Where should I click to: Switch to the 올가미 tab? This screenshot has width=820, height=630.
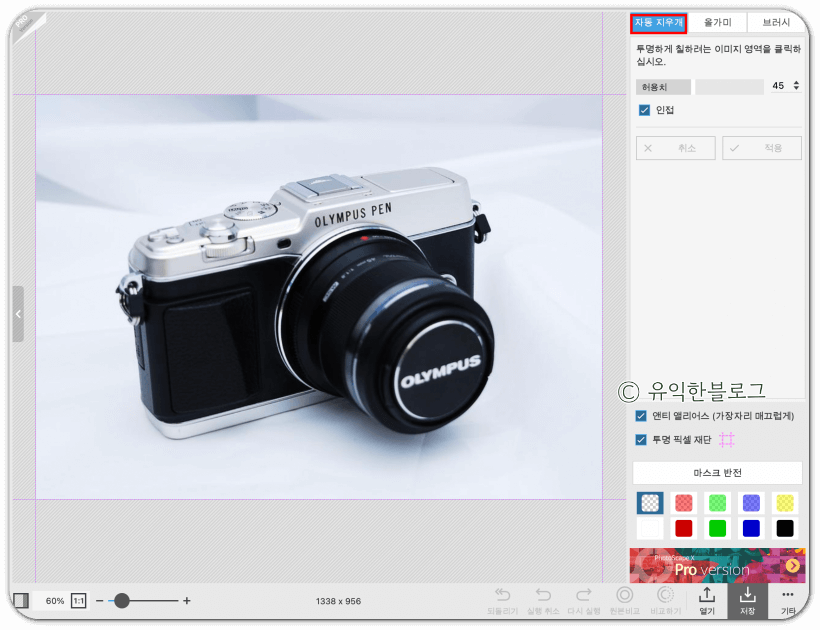pos(718,23)
